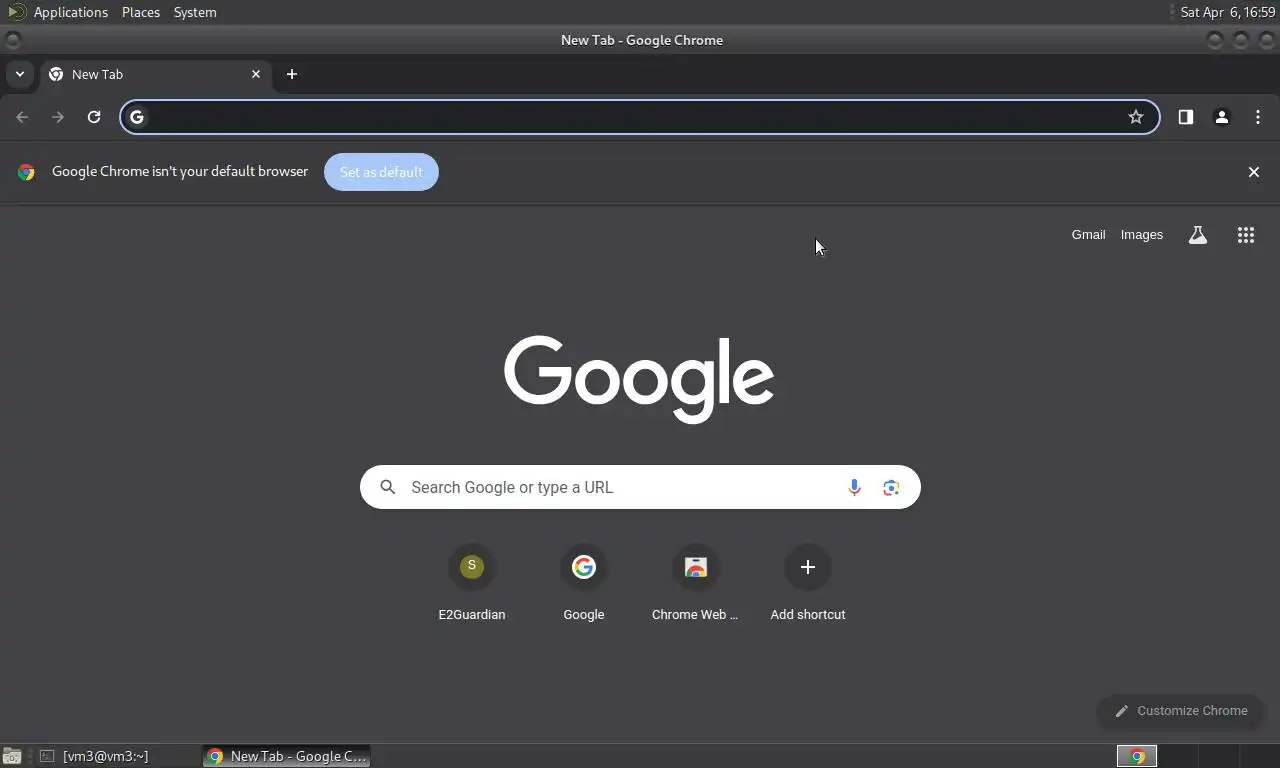This screenshot has height=768, width=1280.
Task: Open the Gmail link
Action: point(1088,235)
